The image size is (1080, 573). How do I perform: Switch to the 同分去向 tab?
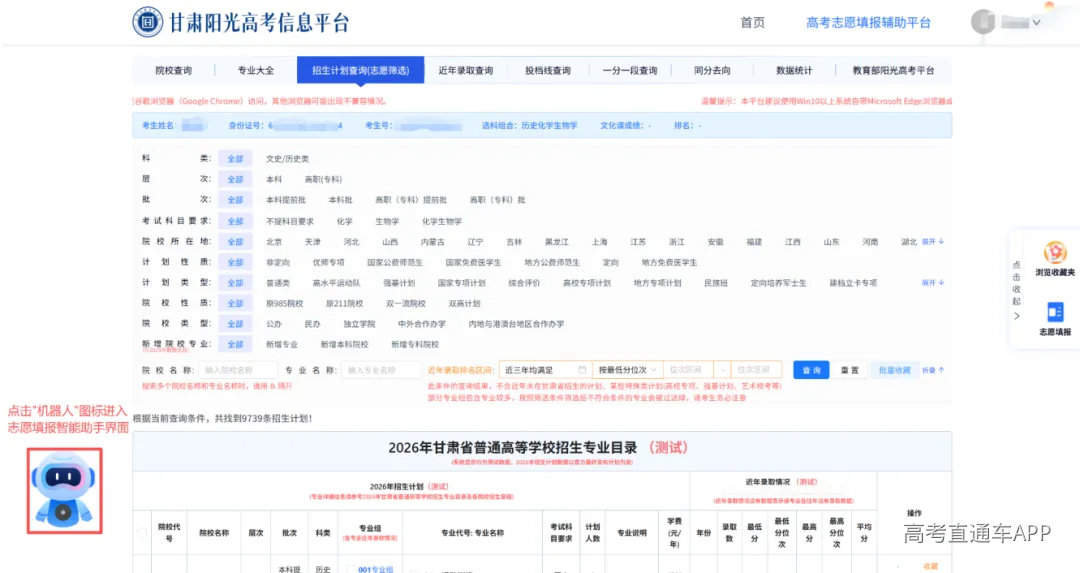(712, 70)
